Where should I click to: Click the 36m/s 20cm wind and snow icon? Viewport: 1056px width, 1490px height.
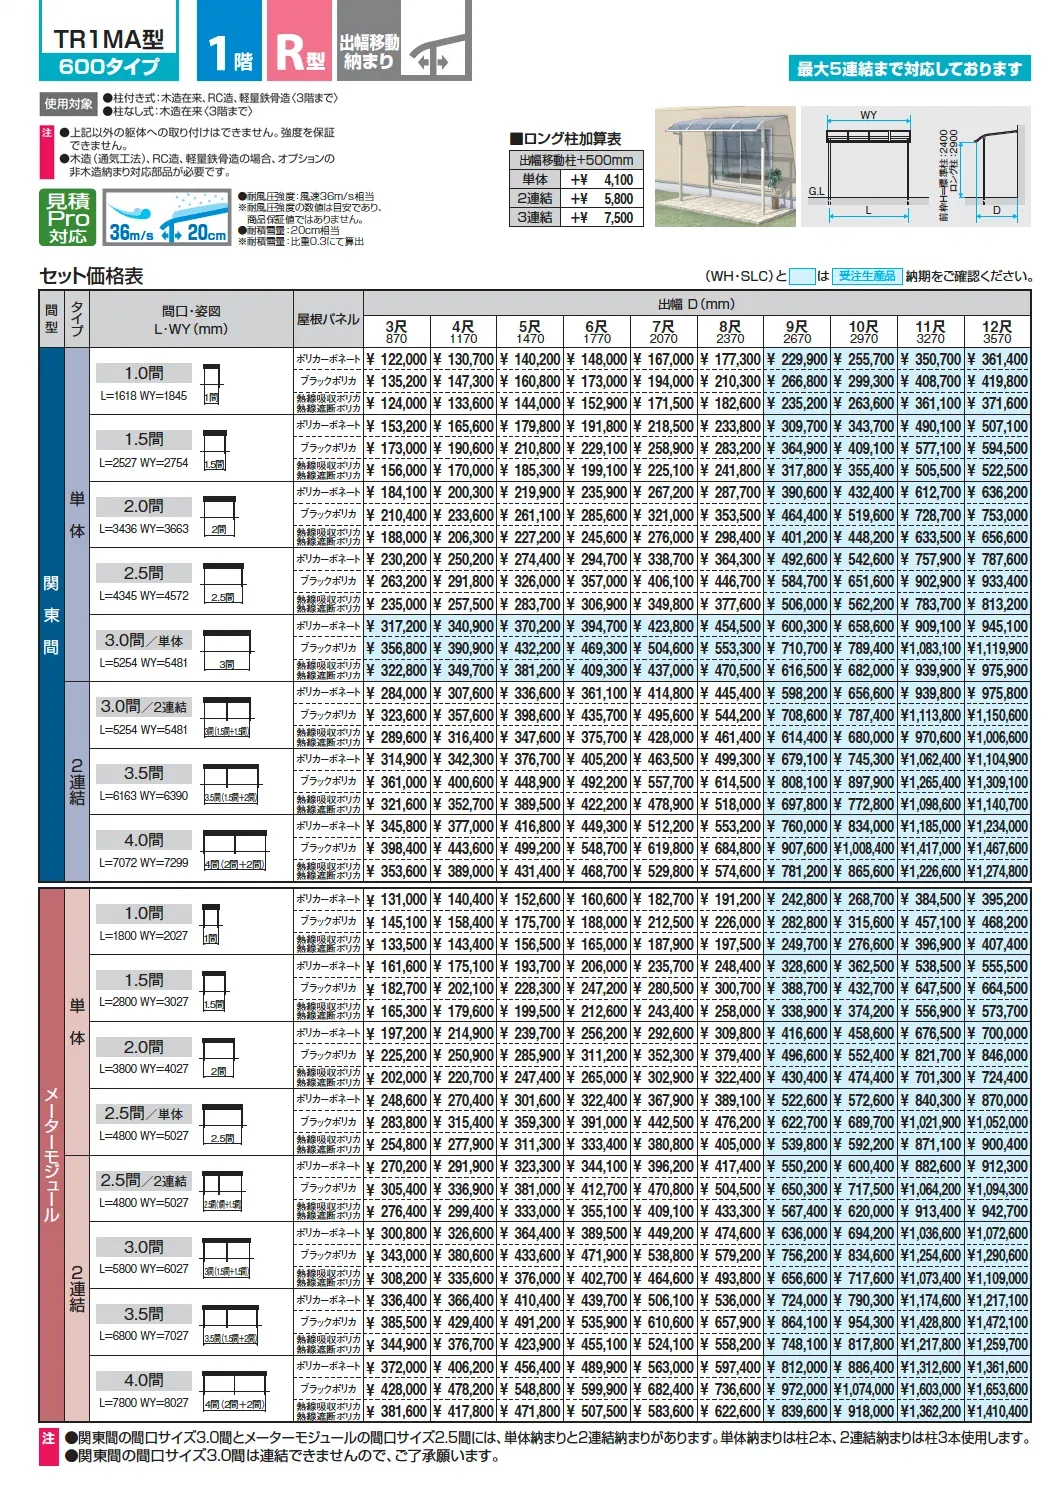(166, 217)
